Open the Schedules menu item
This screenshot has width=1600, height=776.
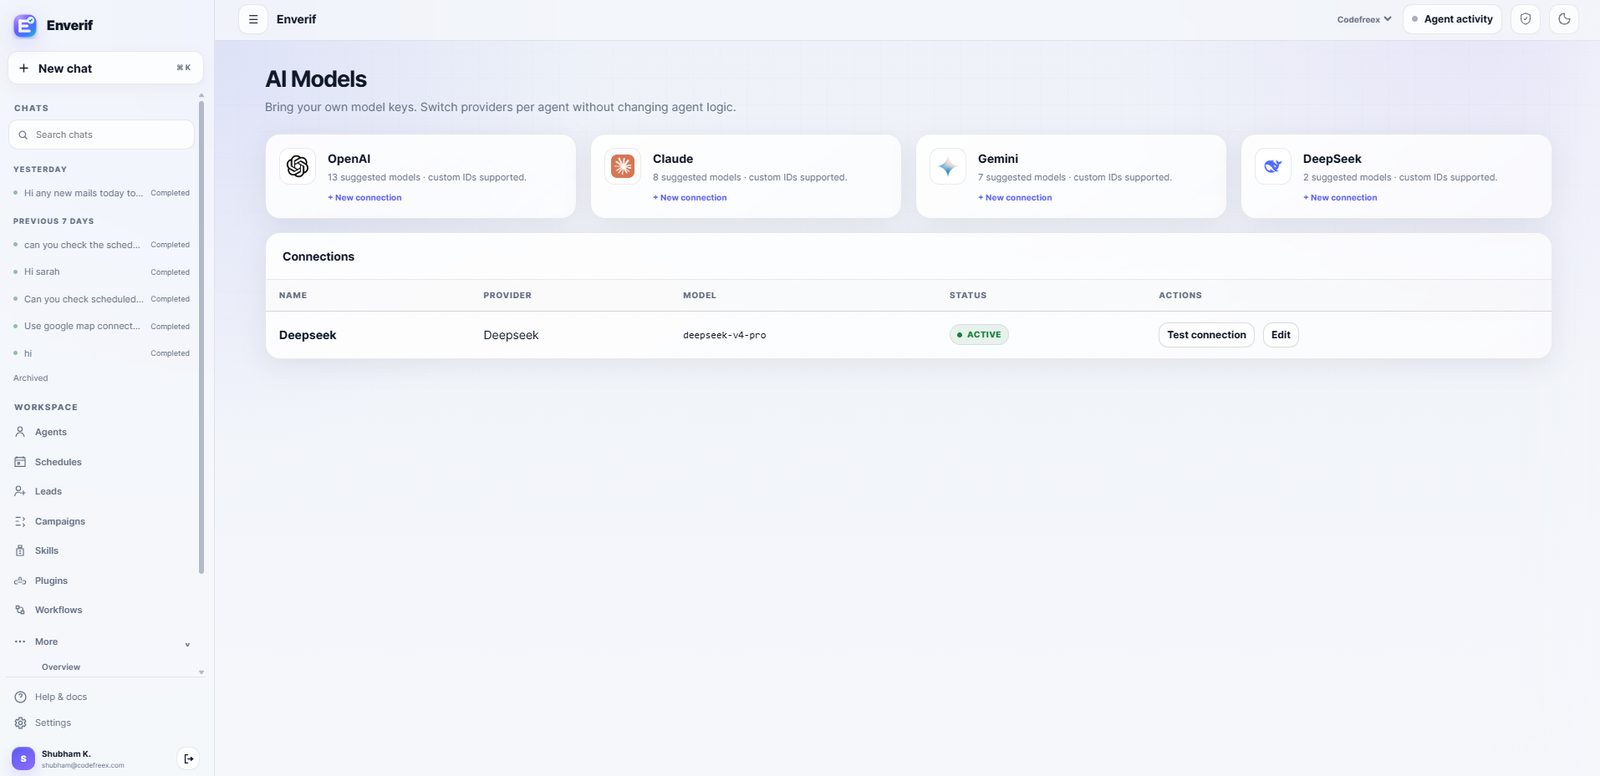click(58, 462)
